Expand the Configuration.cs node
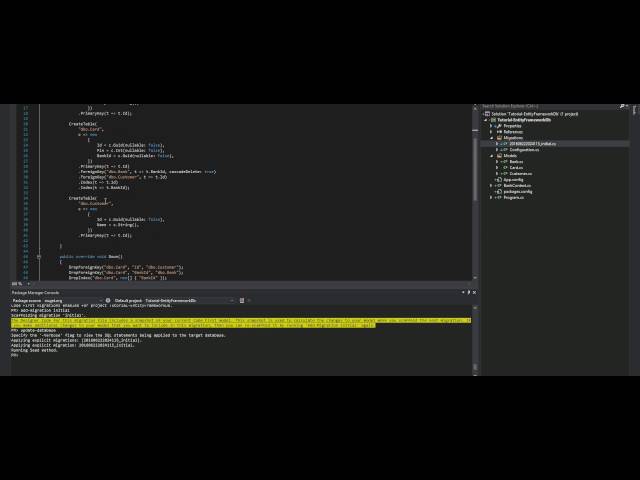This screenshot has width=640, height=480. (497, 150)
